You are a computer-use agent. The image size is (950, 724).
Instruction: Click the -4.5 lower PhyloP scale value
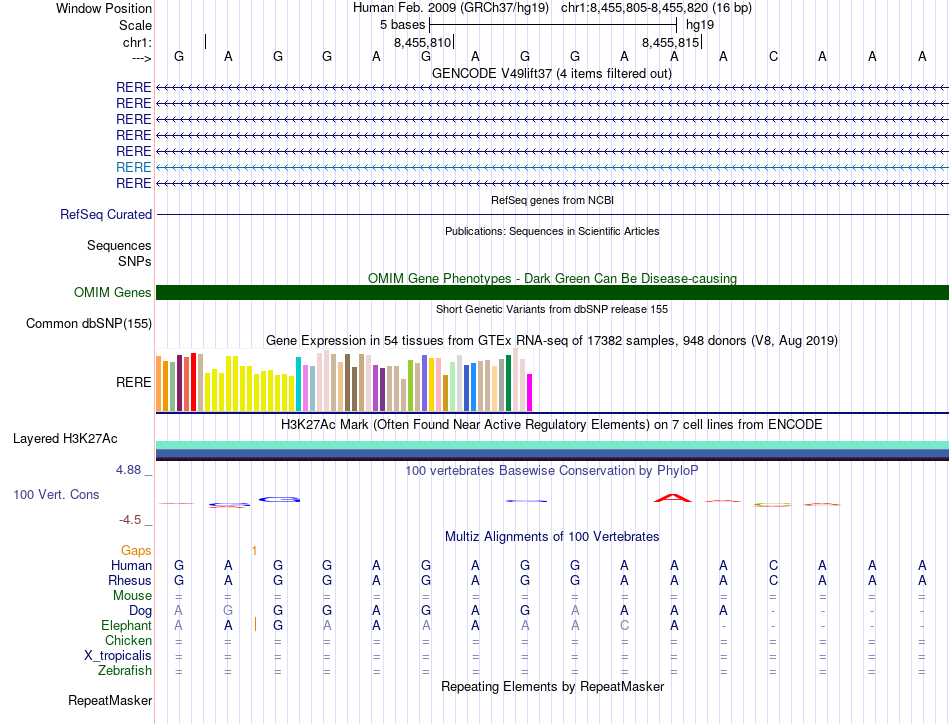point(130,520)
